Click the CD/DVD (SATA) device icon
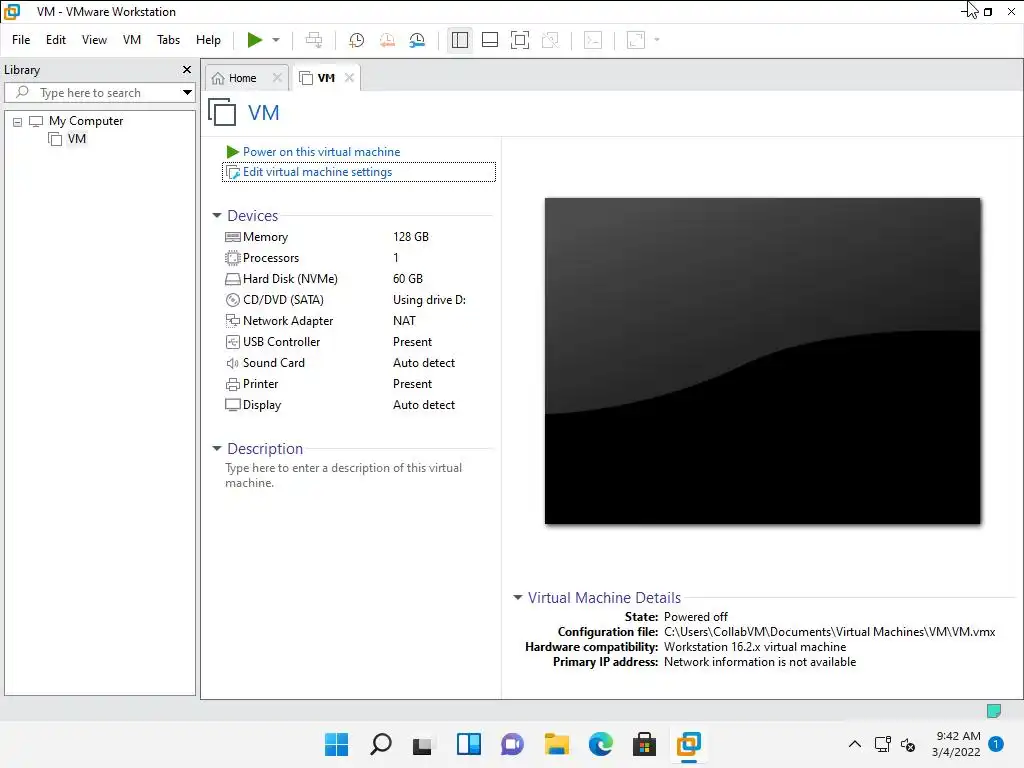 pos(232,300)
